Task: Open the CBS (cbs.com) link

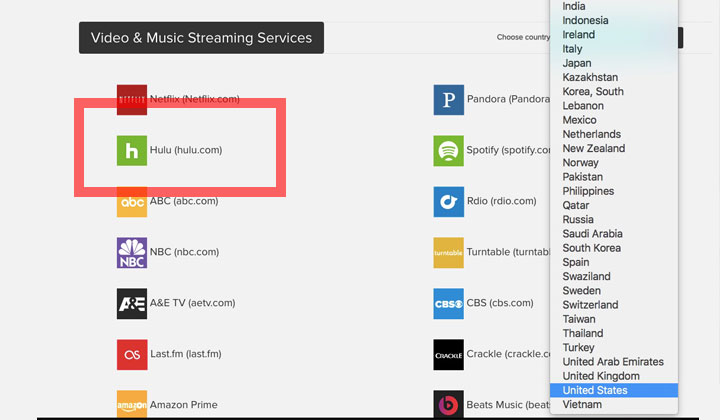Action: pyautogui.click(x=500, y=302)
